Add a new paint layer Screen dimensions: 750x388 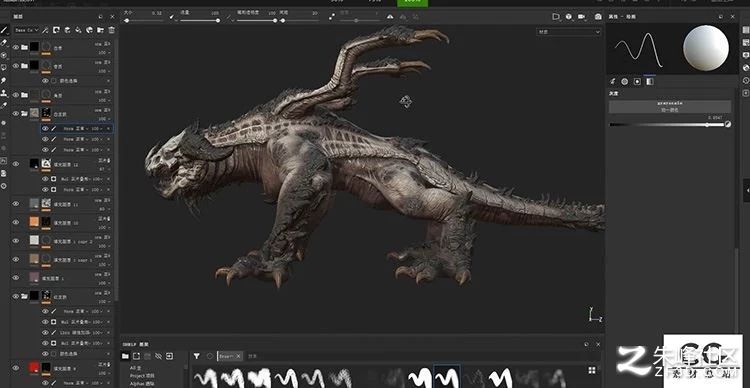point(67,30)
